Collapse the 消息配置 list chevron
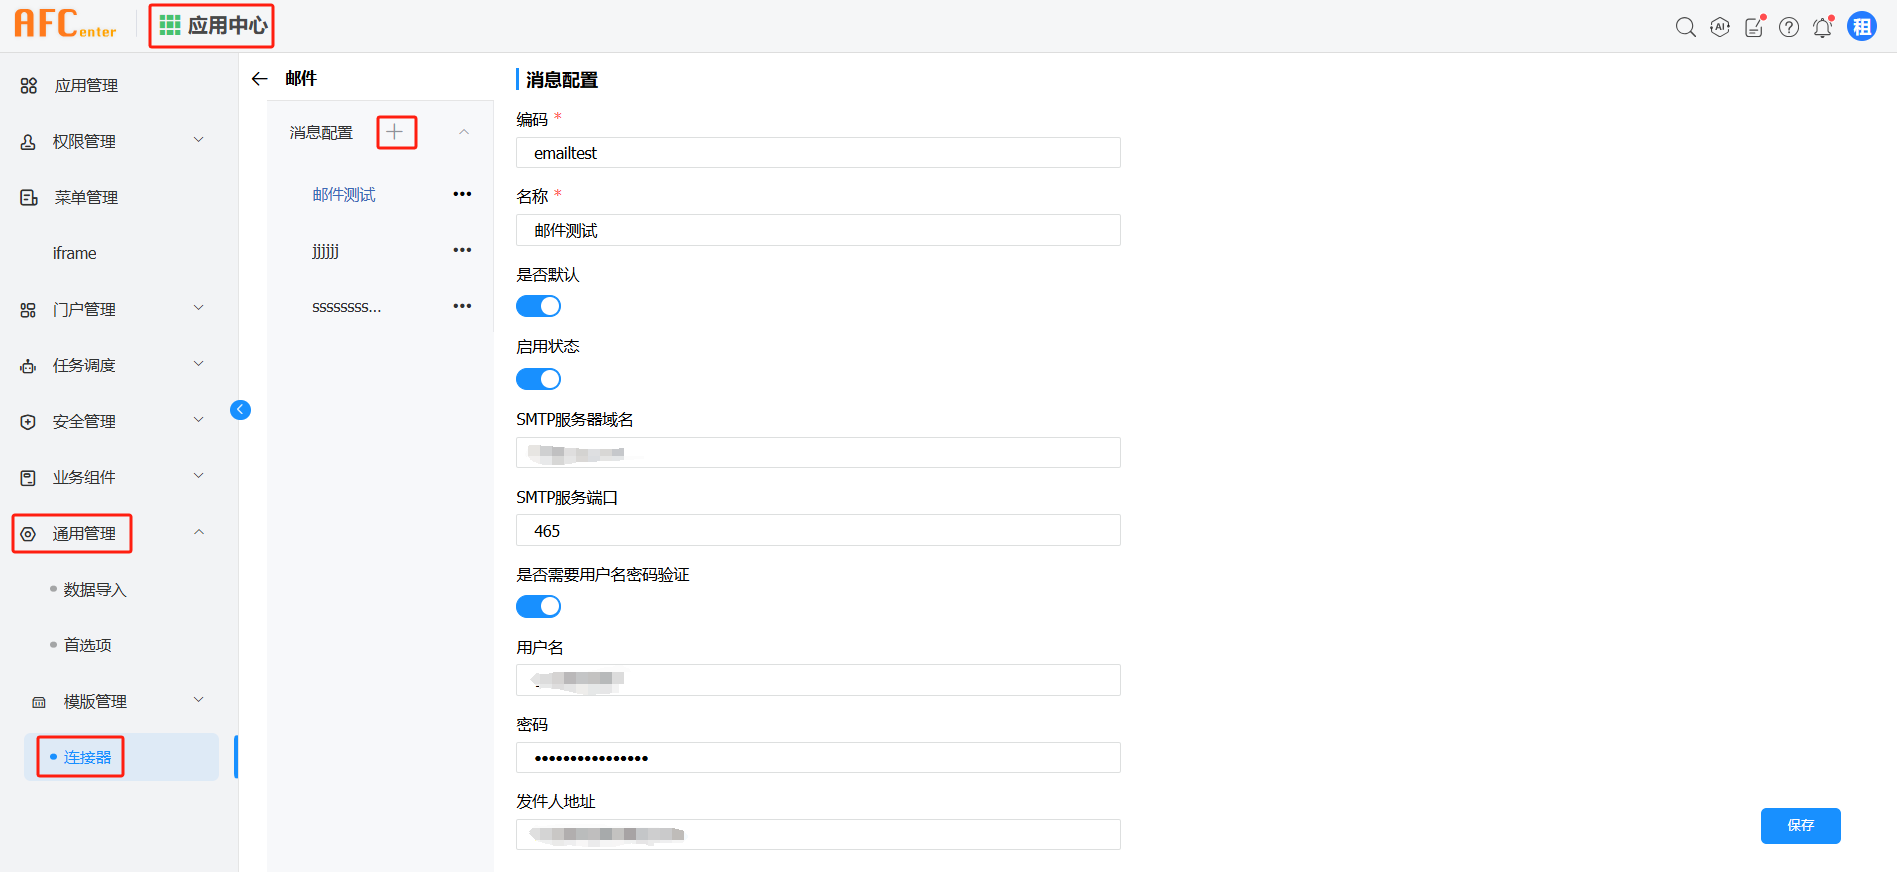1897x872 pixels. (464, 132)
